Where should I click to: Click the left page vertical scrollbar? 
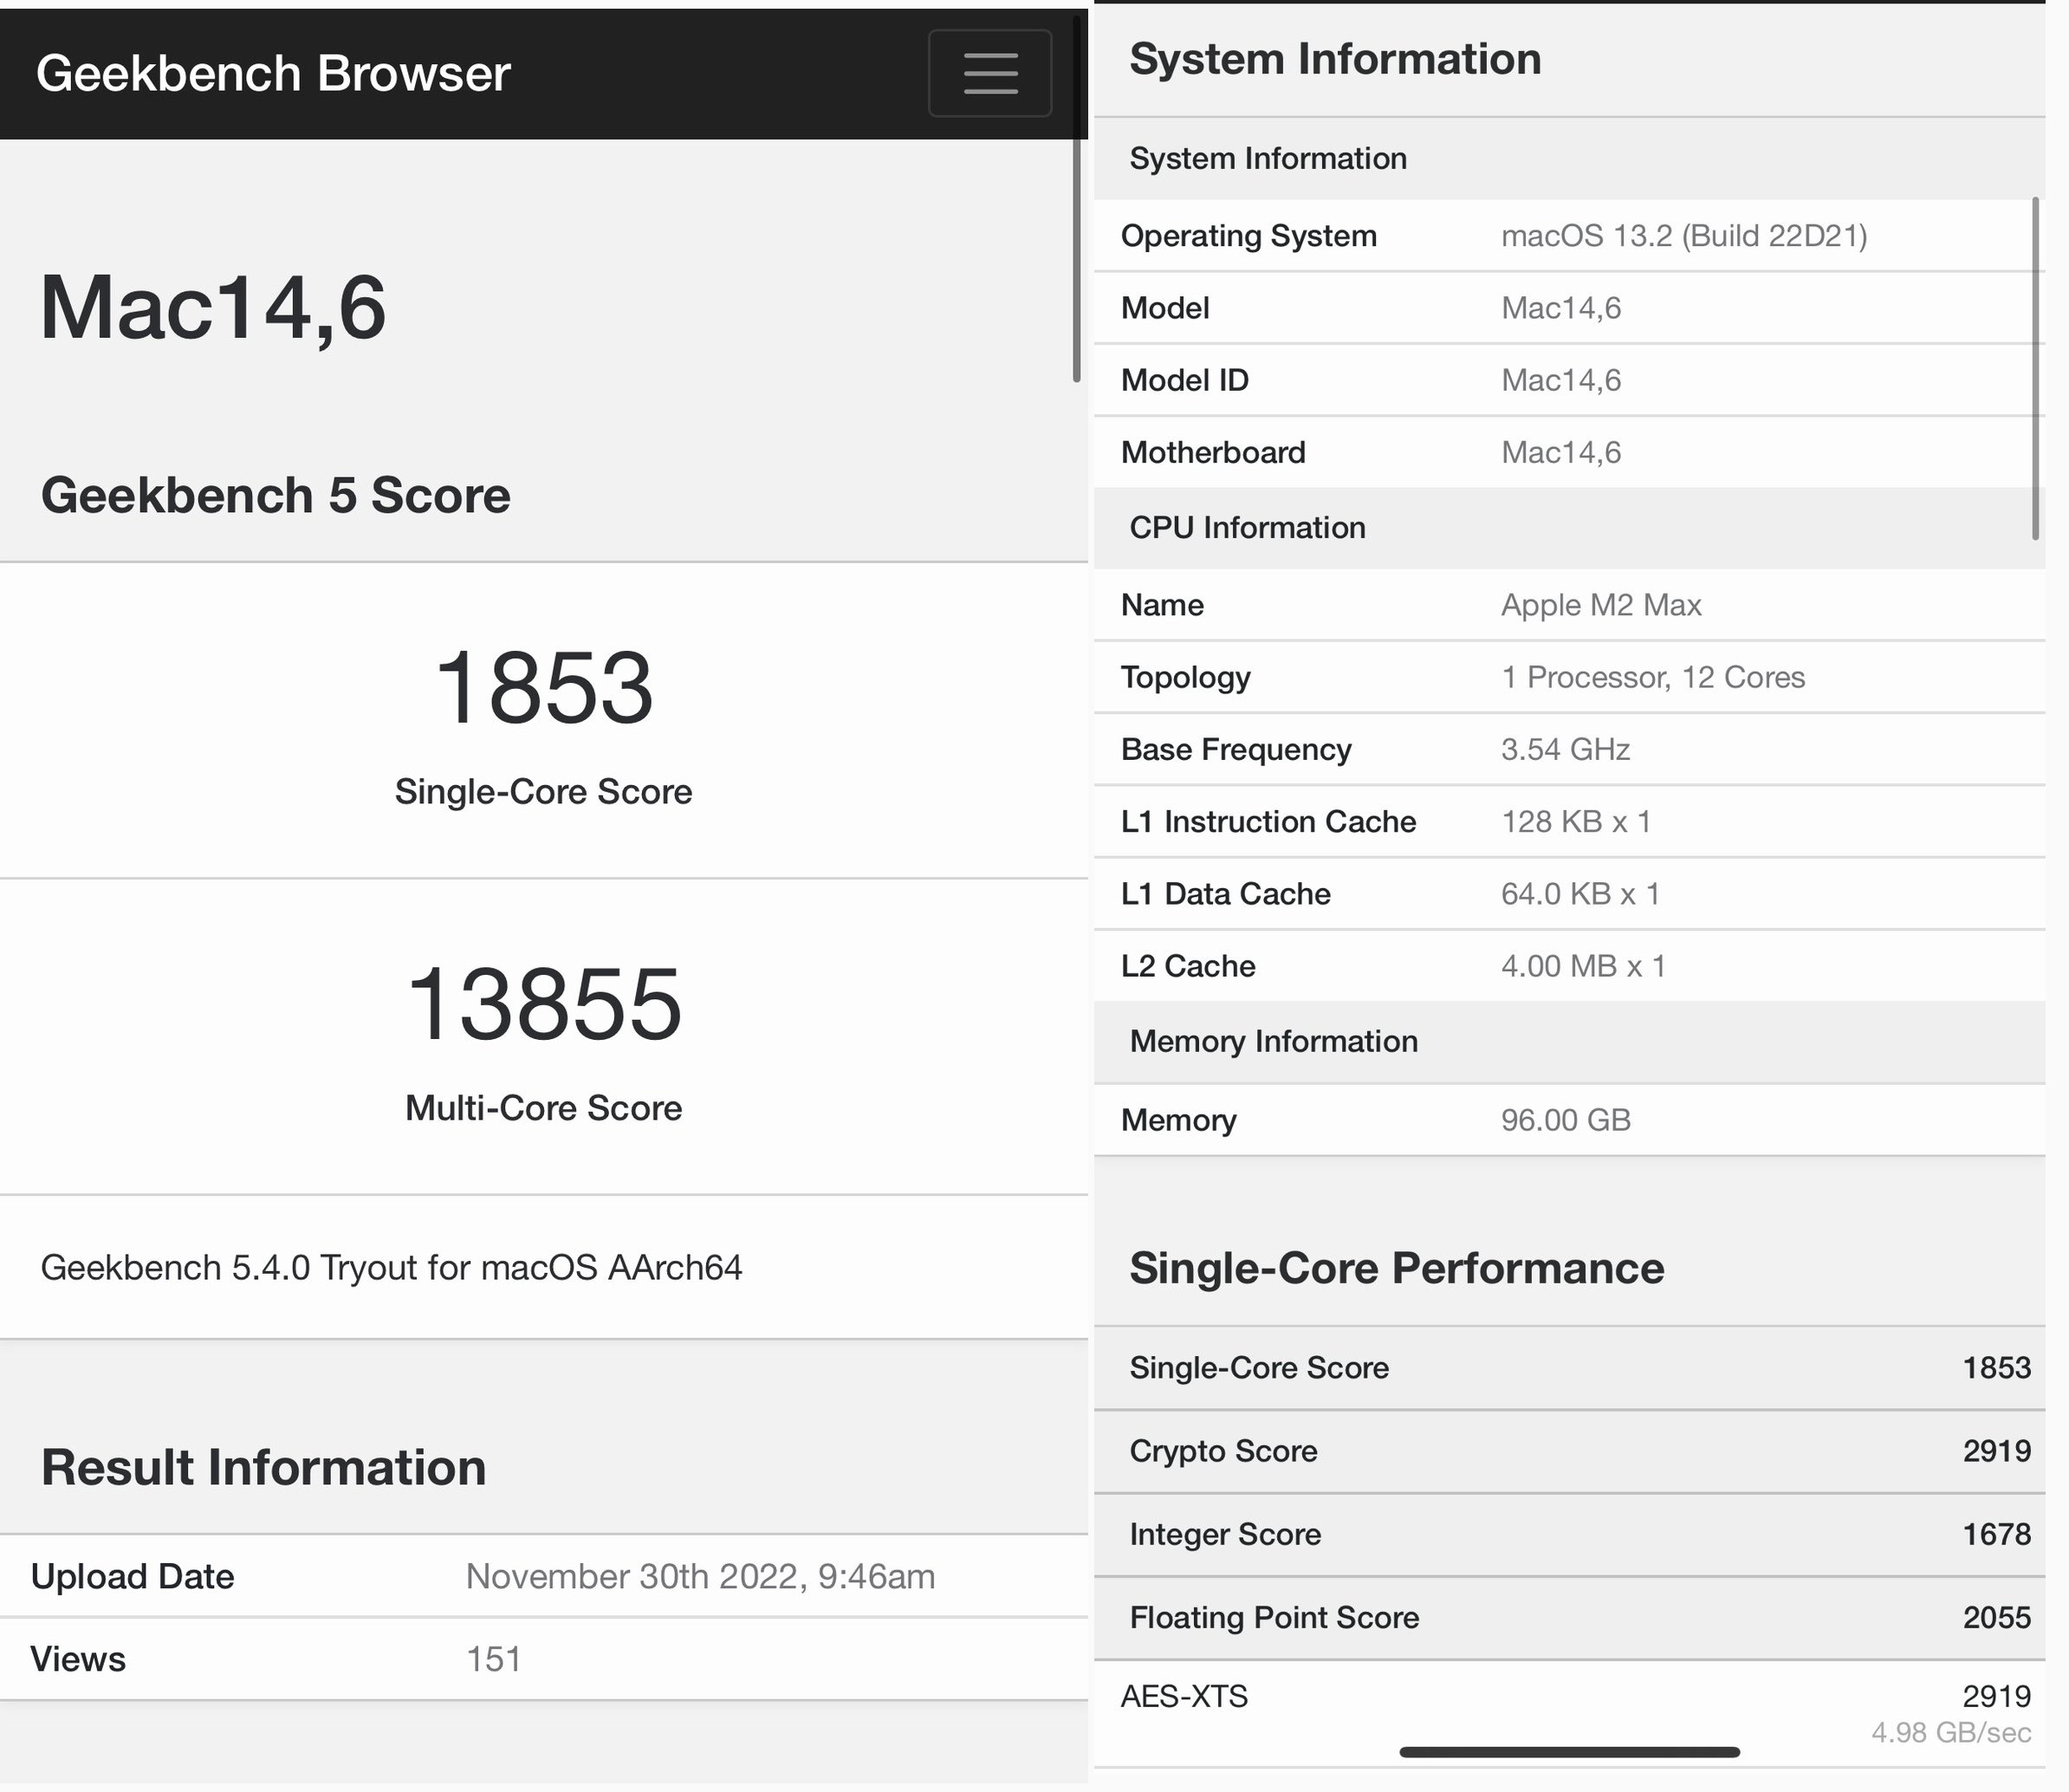[x=1076, y=200]
